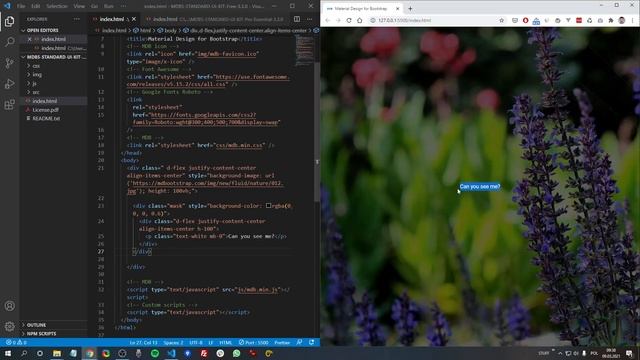The width and height of the screenshot is (640, 360).
Task: Click the highlighted Can you see me? text
Action: click(480, 187)
